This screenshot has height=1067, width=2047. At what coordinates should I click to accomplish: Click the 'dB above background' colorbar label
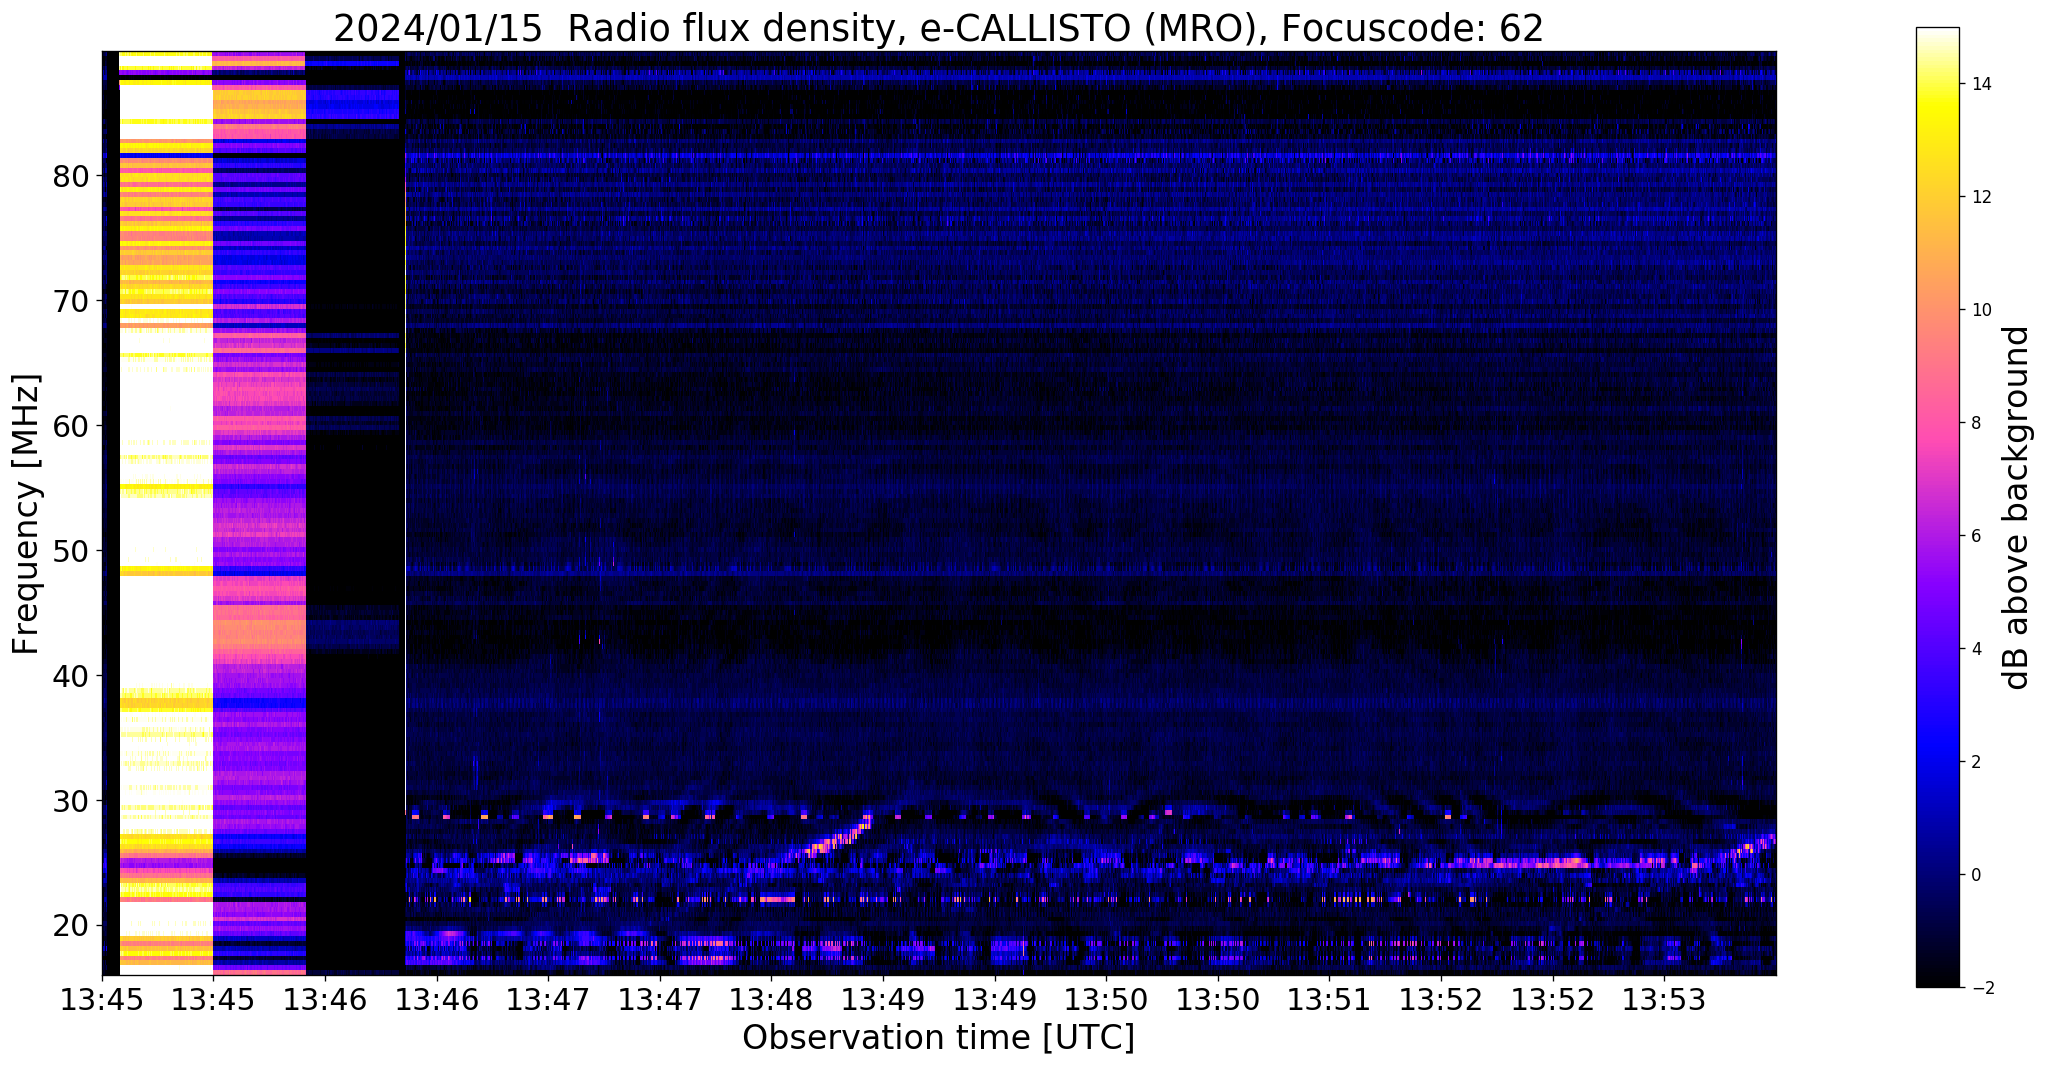coord(2017,508)
